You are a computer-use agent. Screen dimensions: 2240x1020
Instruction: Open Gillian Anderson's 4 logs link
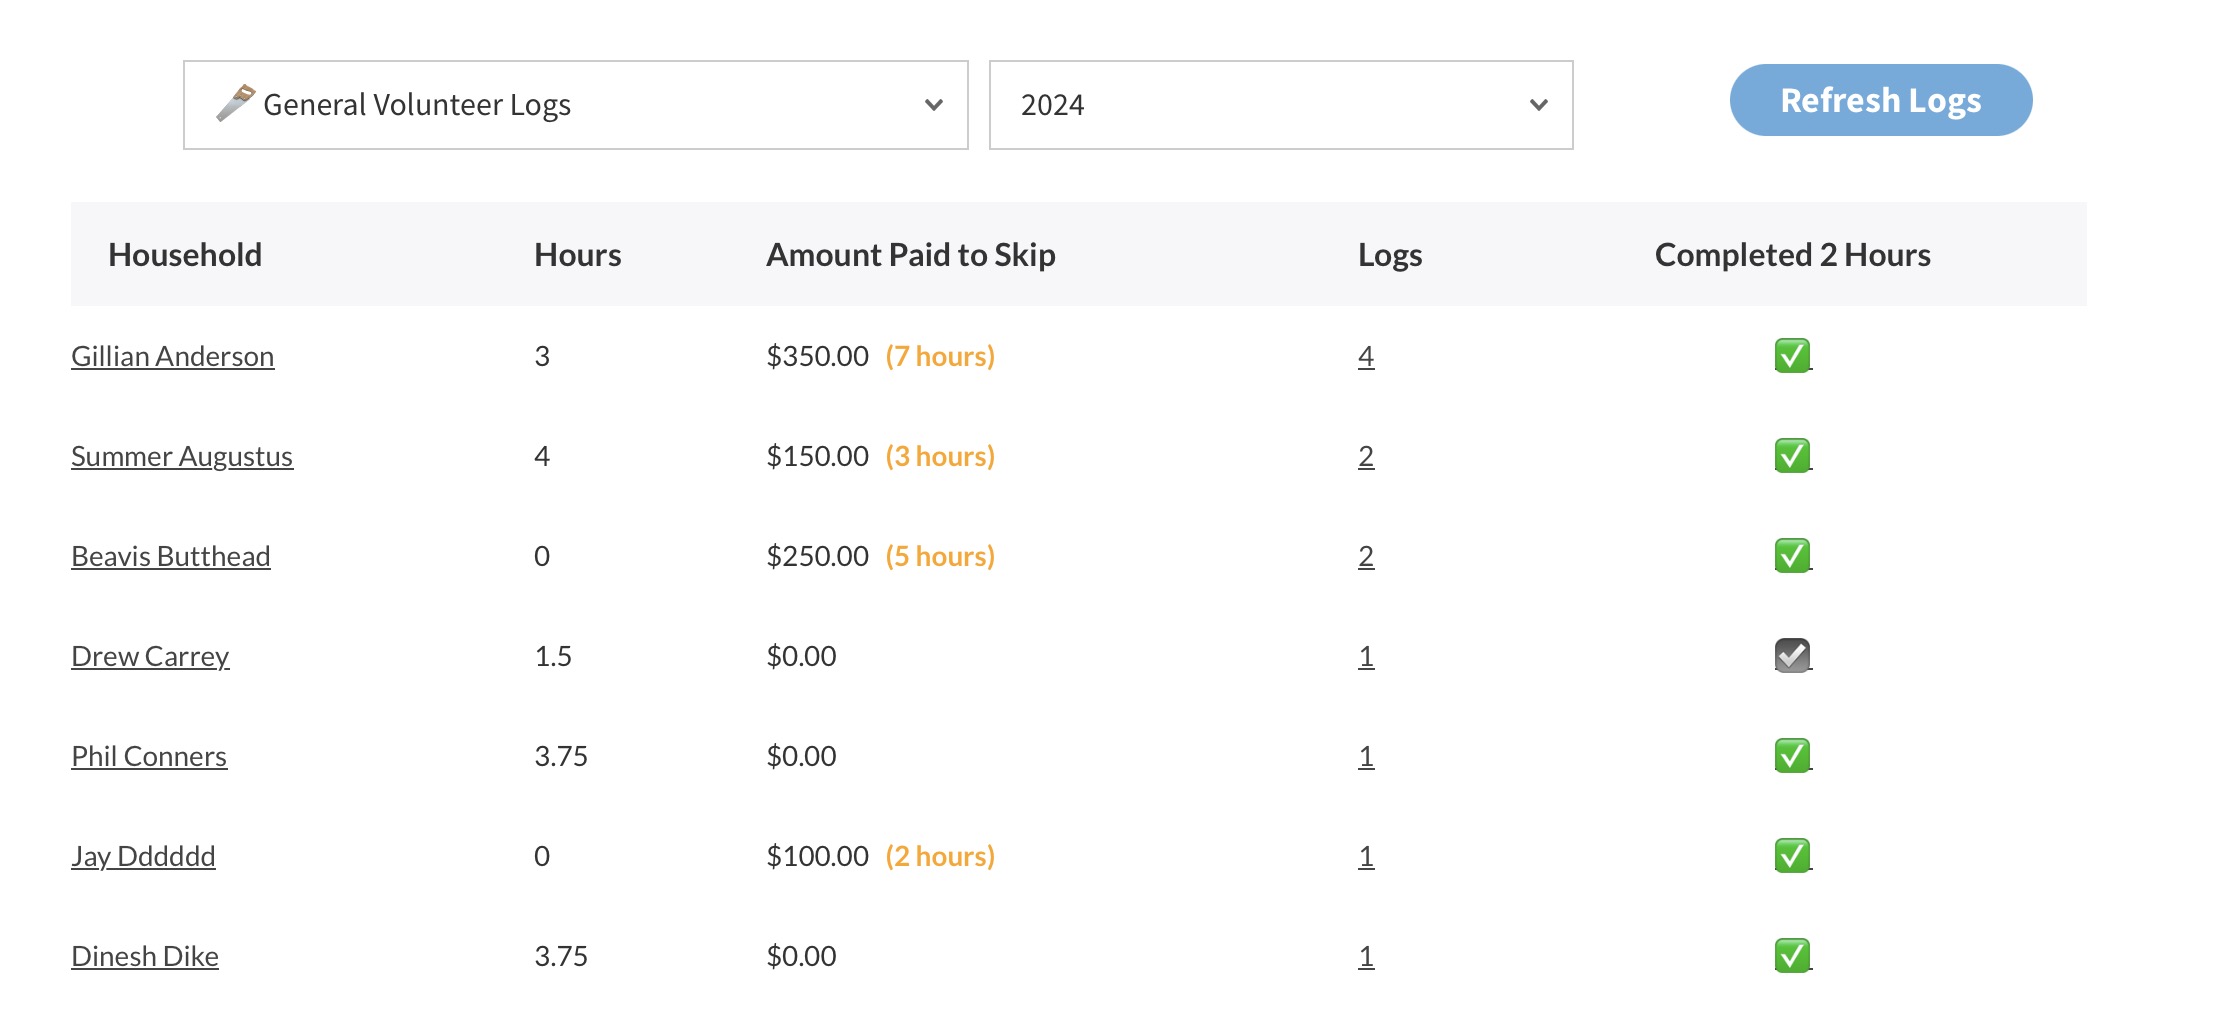(x=1366, y=357)
